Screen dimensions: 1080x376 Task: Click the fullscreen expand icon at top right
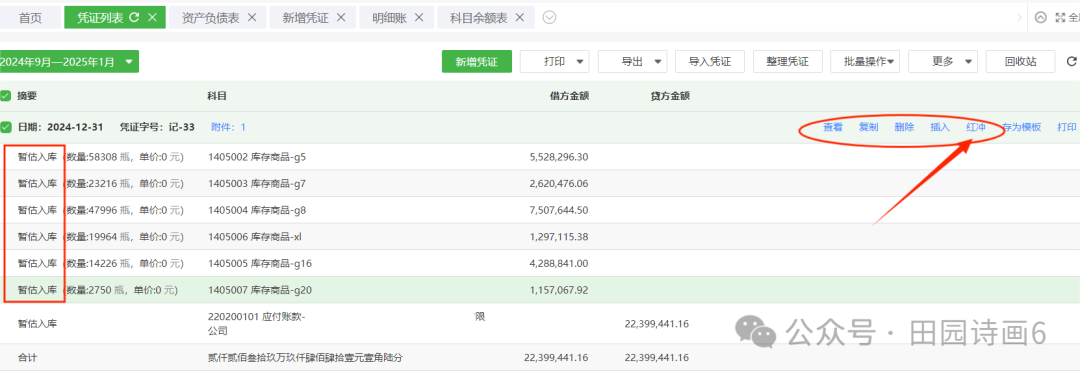click(x=1060, y=18)
